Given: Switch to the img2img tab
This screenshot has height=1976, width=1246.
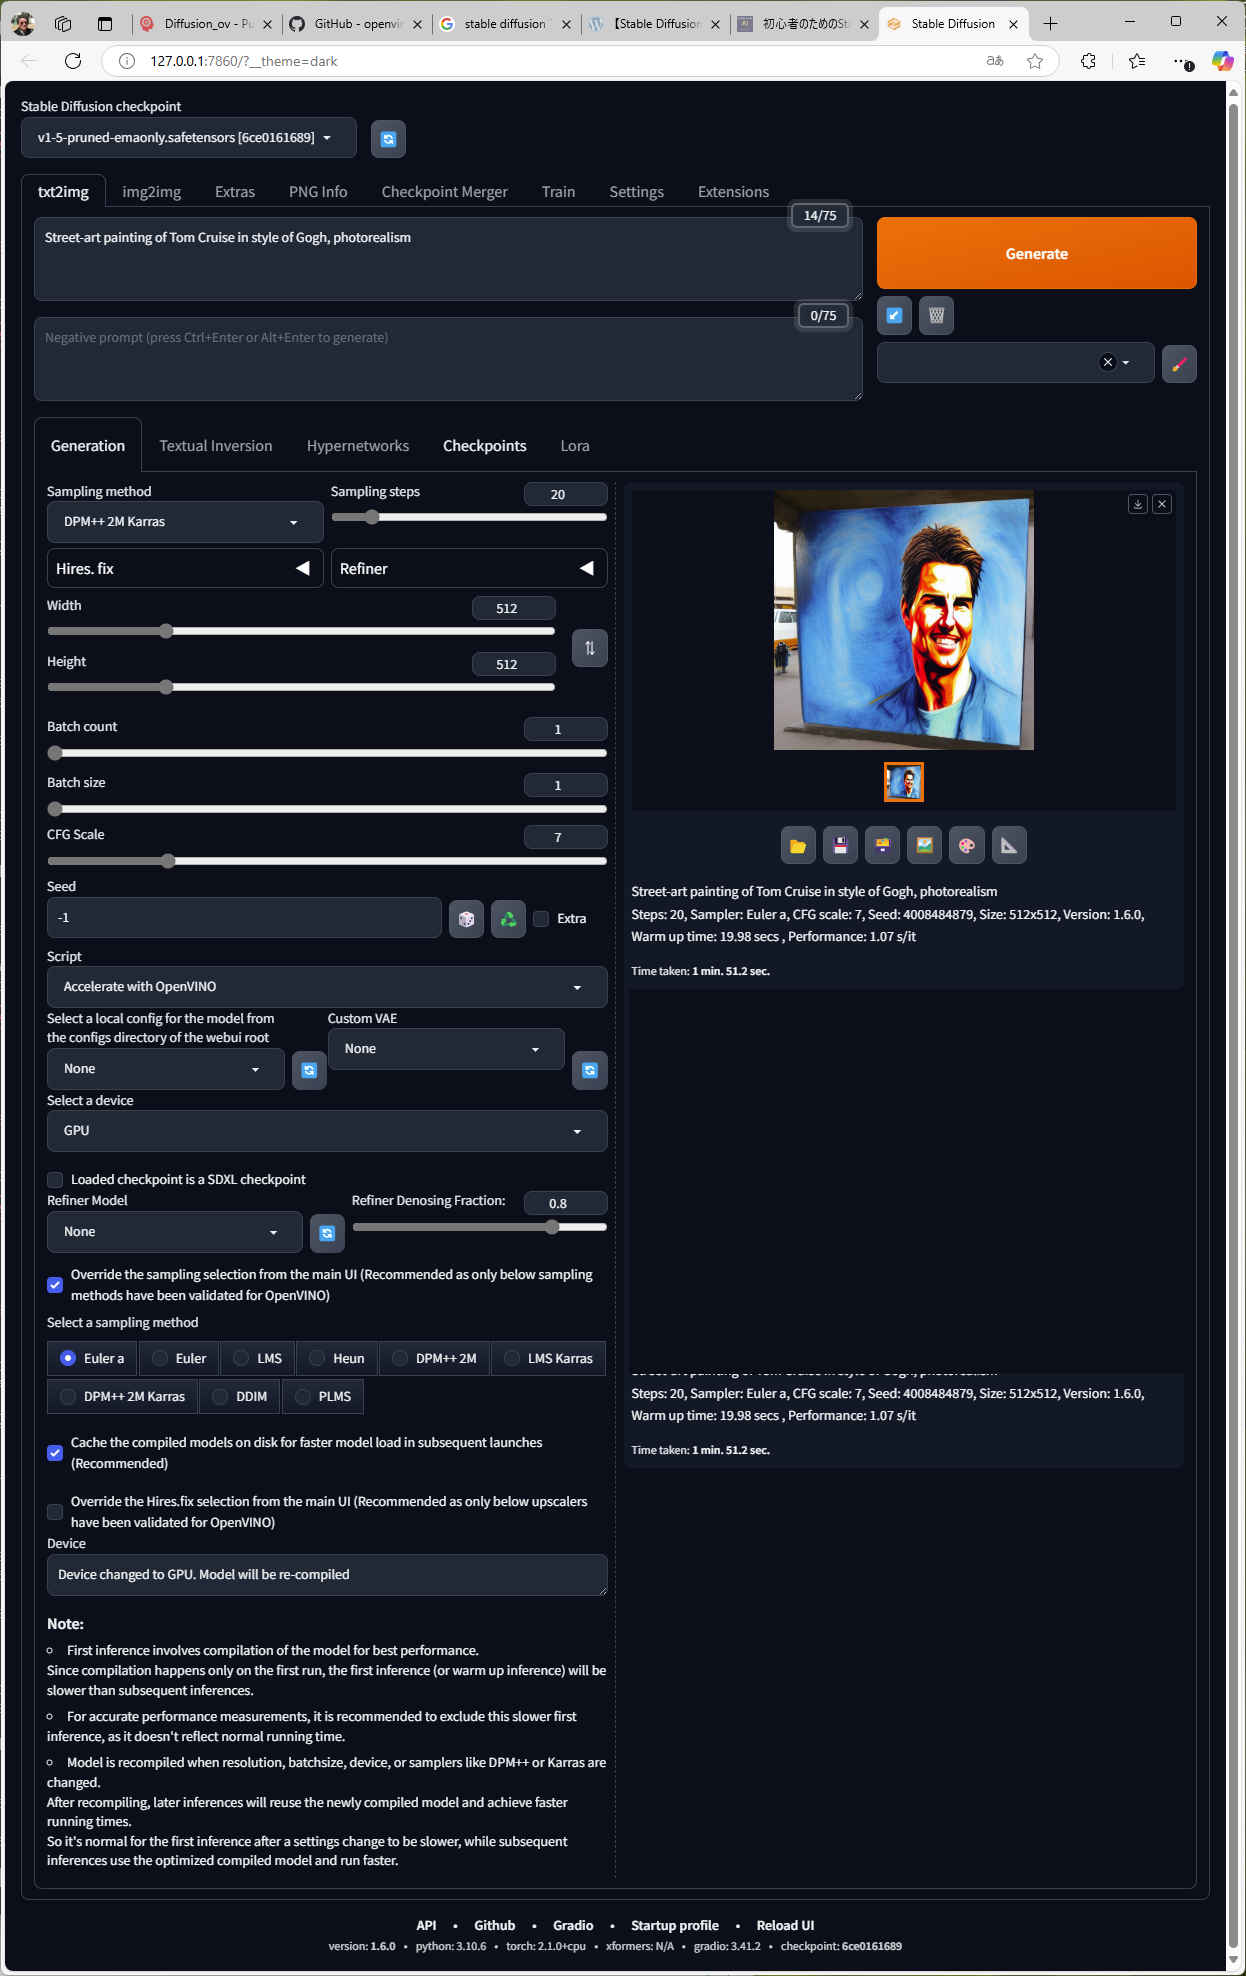Looking at the screenshot, I should coord(151,192).
